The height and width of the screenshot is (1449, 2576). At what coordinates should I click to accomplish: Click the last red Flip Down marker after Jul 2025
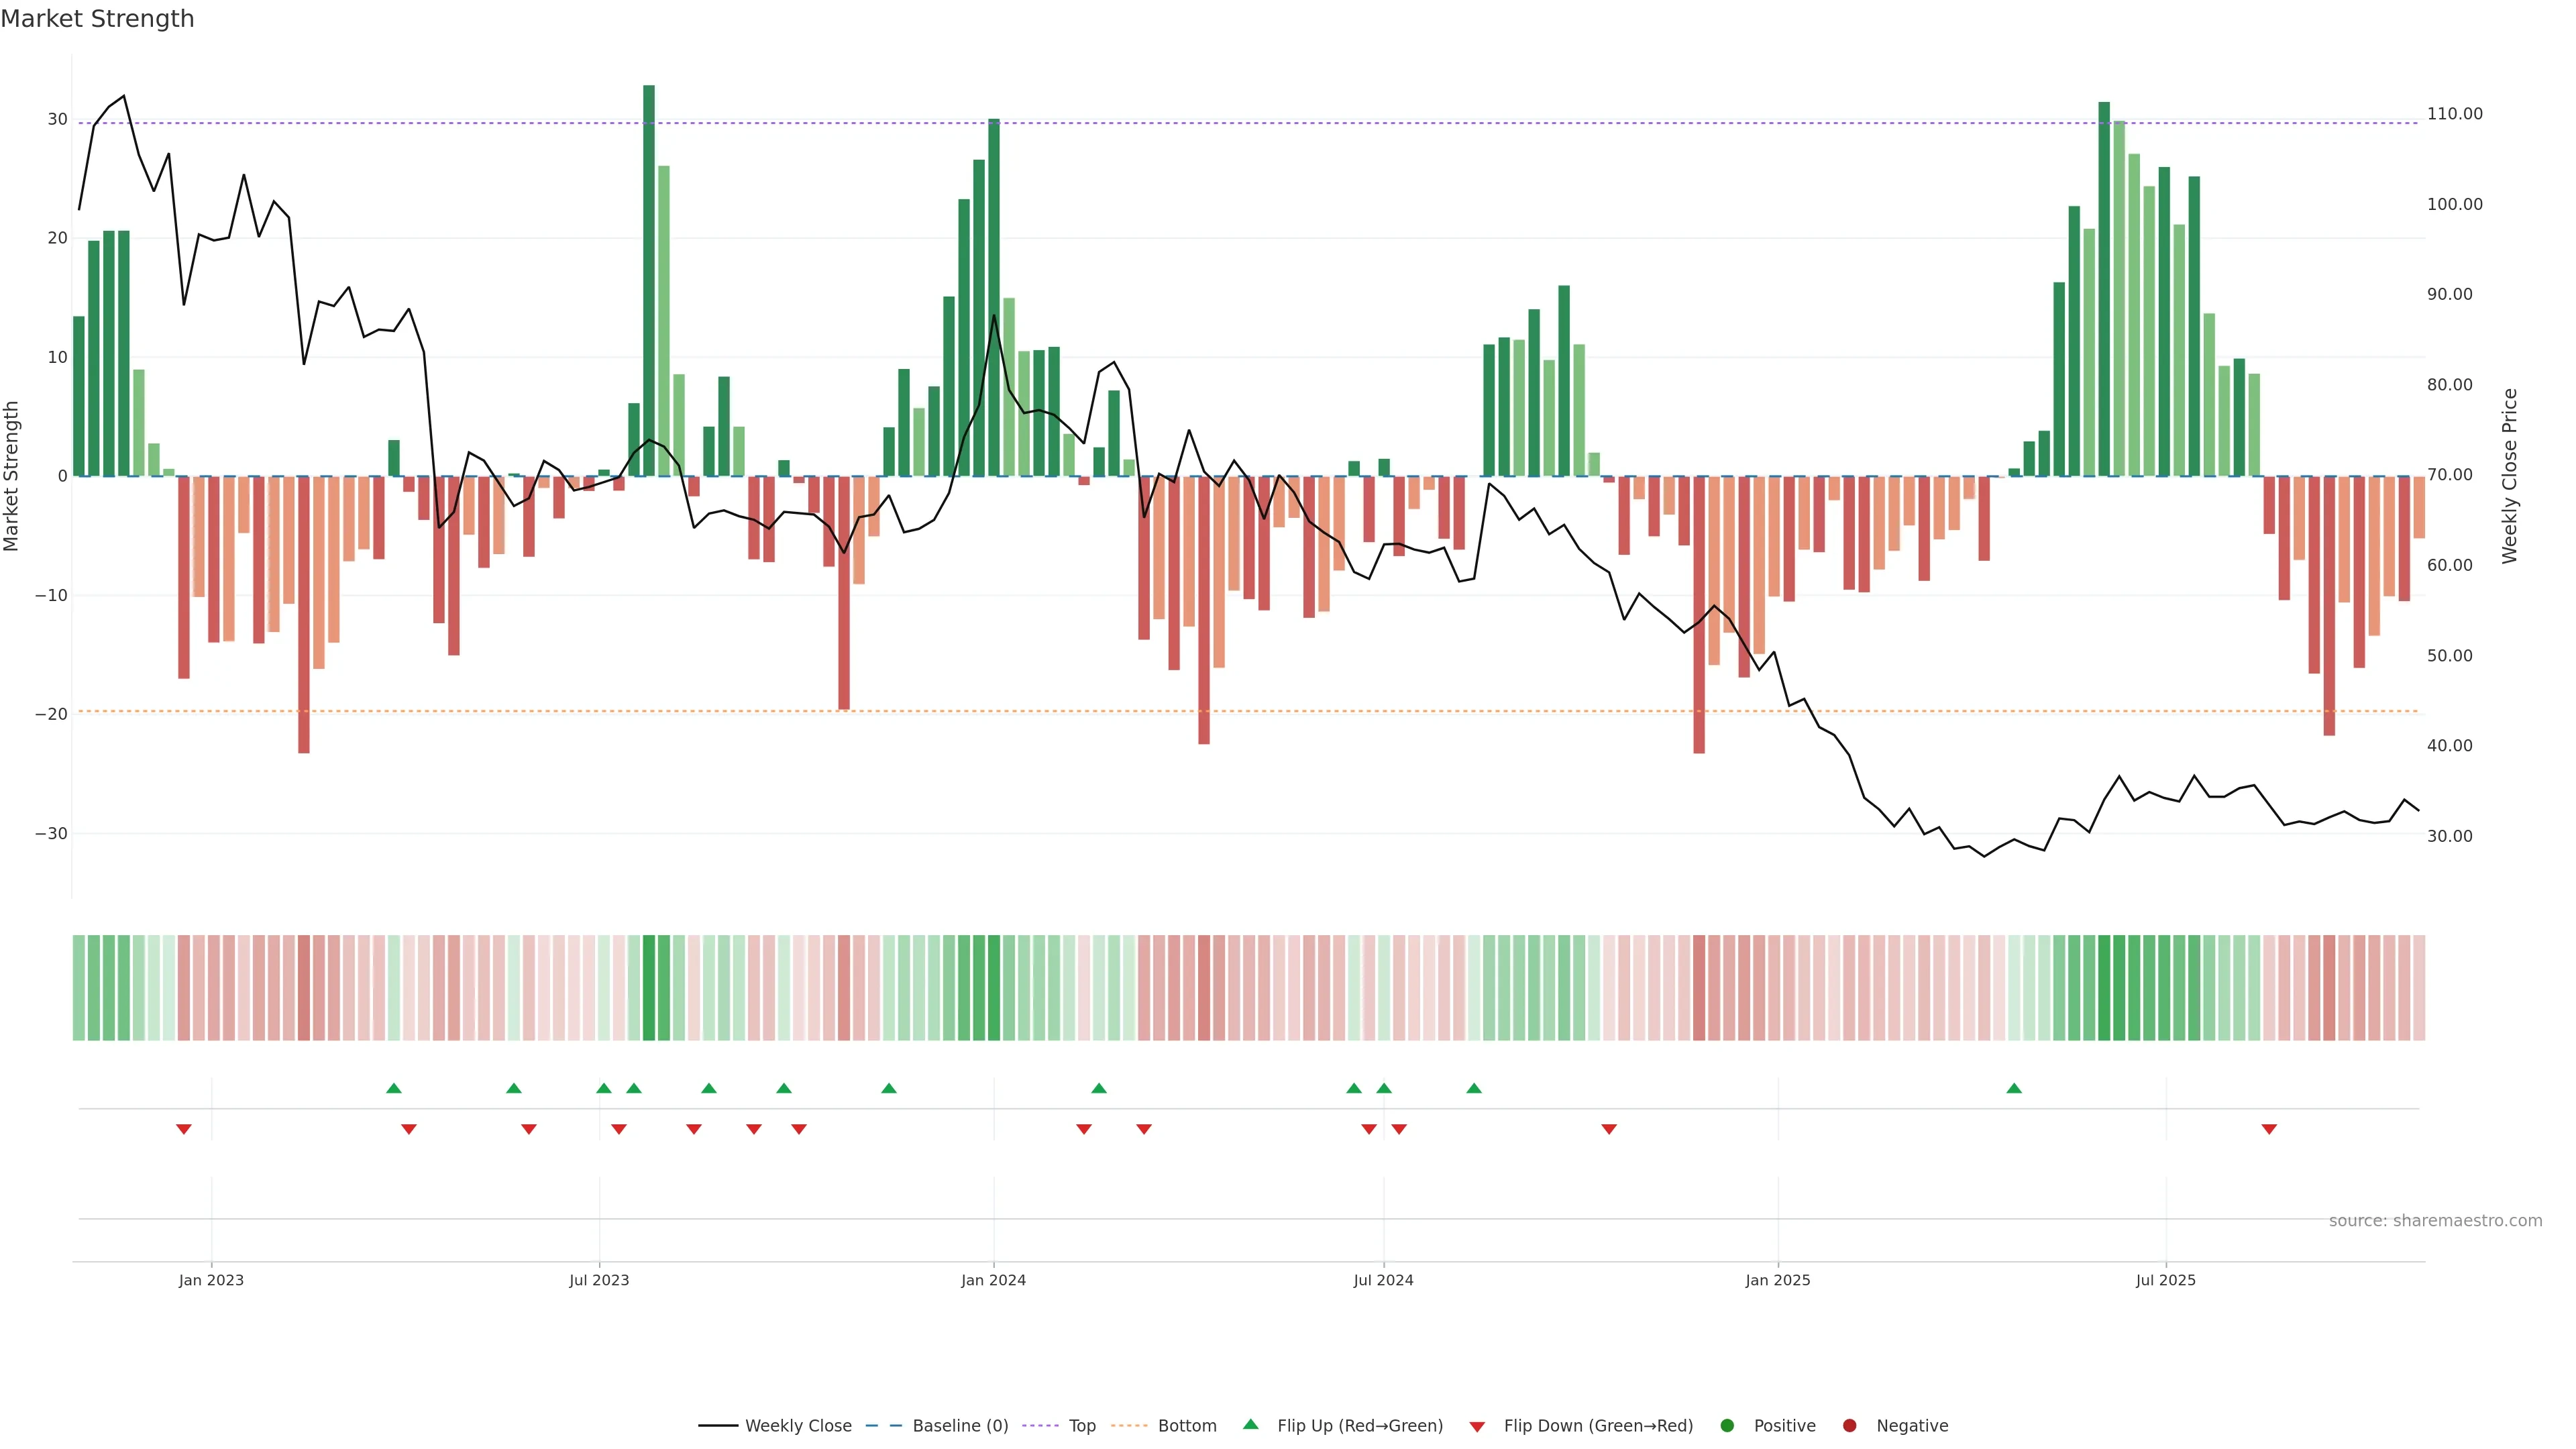2269,1129
